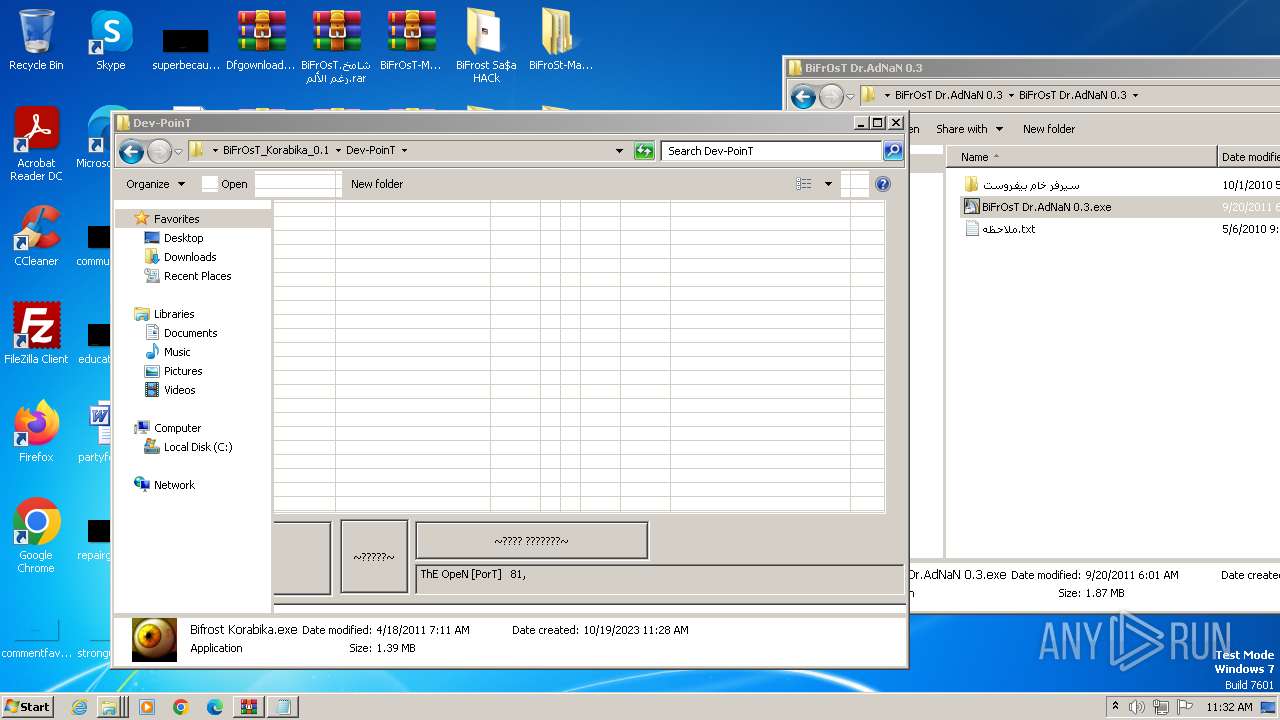Open the view options dropdown arrow

[x=828, y=184]
